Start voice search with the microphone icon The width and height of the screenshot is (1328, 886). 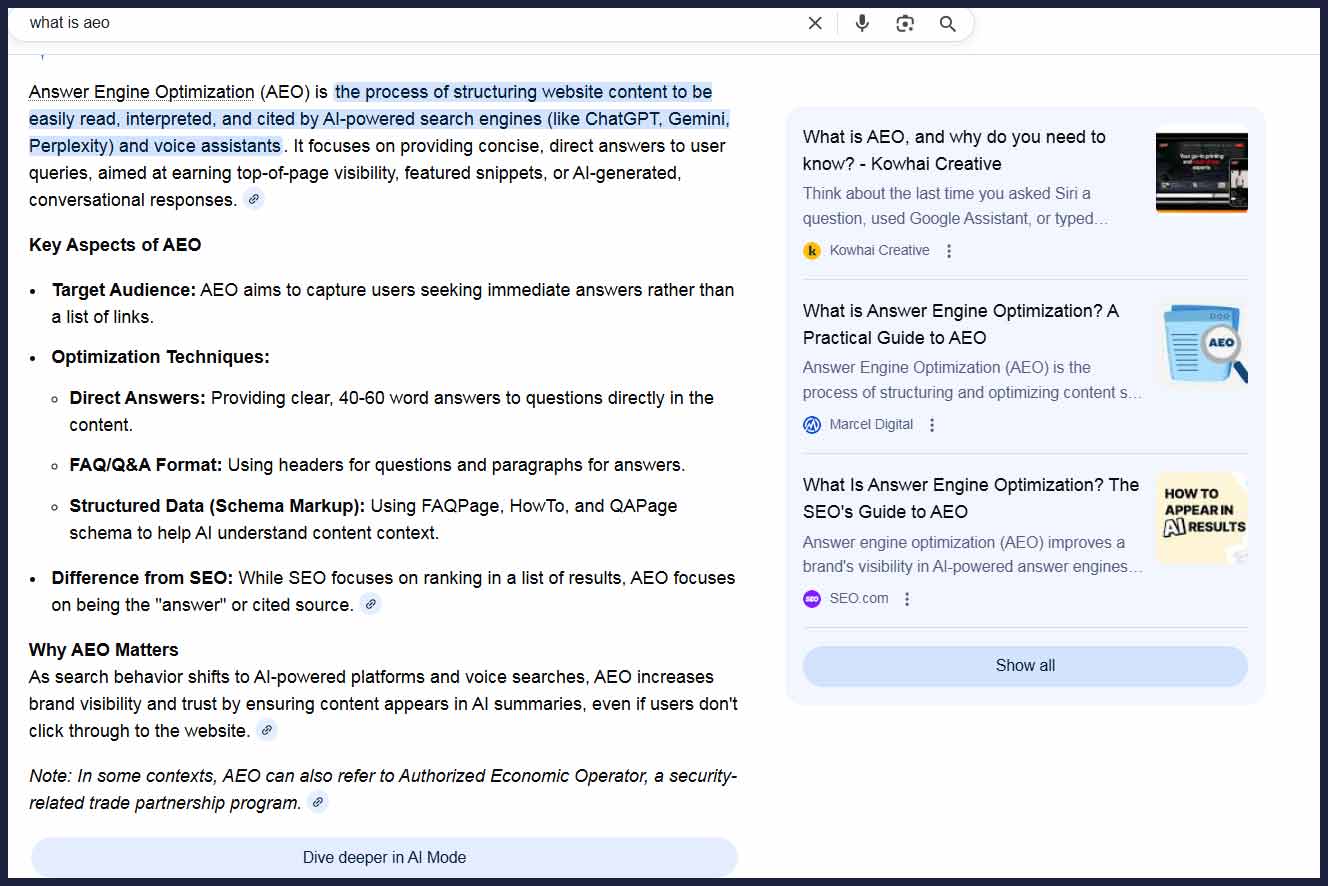point(862,23)
